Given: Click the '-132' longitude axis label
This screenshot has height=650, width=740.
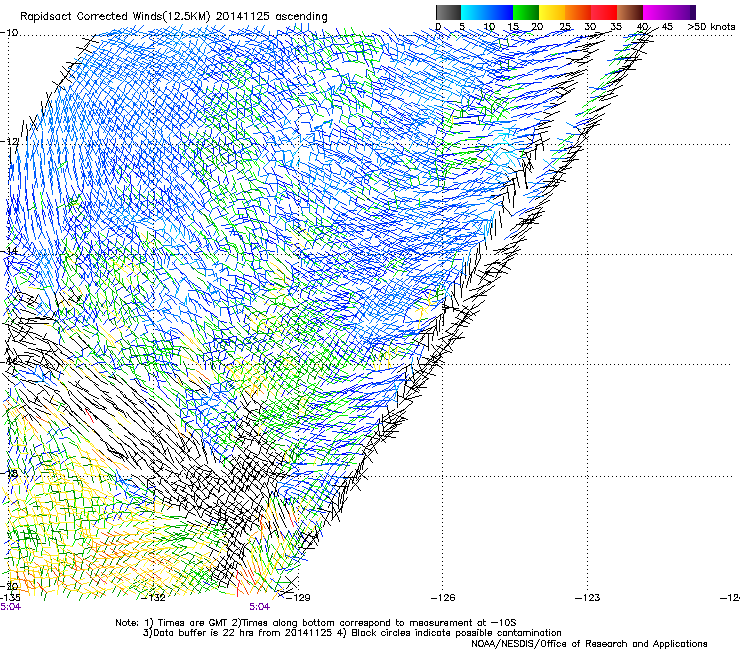Looking at the screenshot, I should pyautogui.click(x=154, y=598).
